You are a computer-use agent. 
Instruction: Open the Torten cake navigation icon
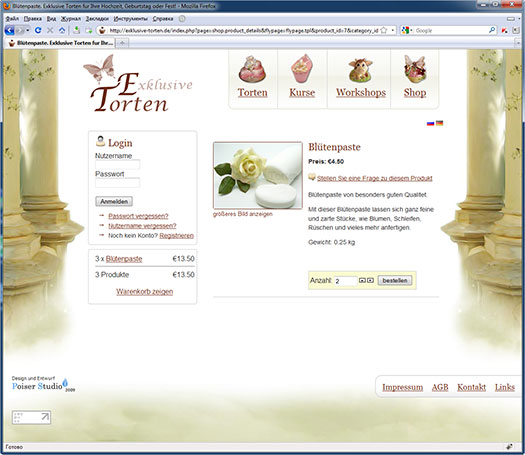tap(252, 69)
